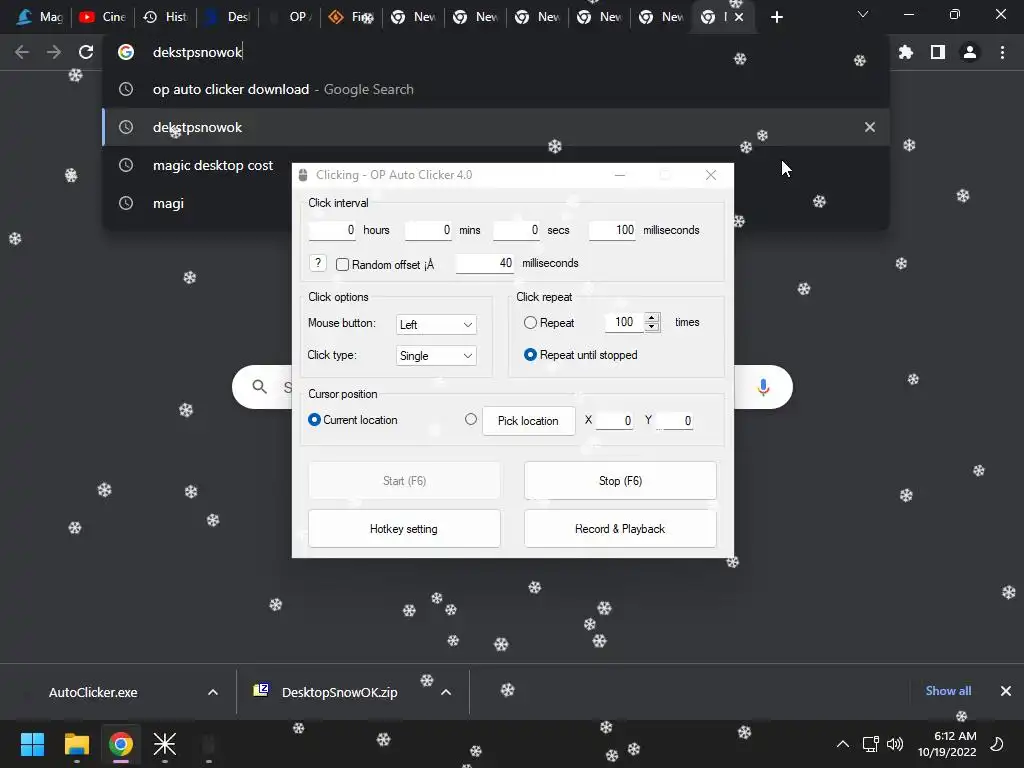This screenshot has height=768, width=1024.
Task: Open the Mouse button dropdown
Action: click(436, 325)
